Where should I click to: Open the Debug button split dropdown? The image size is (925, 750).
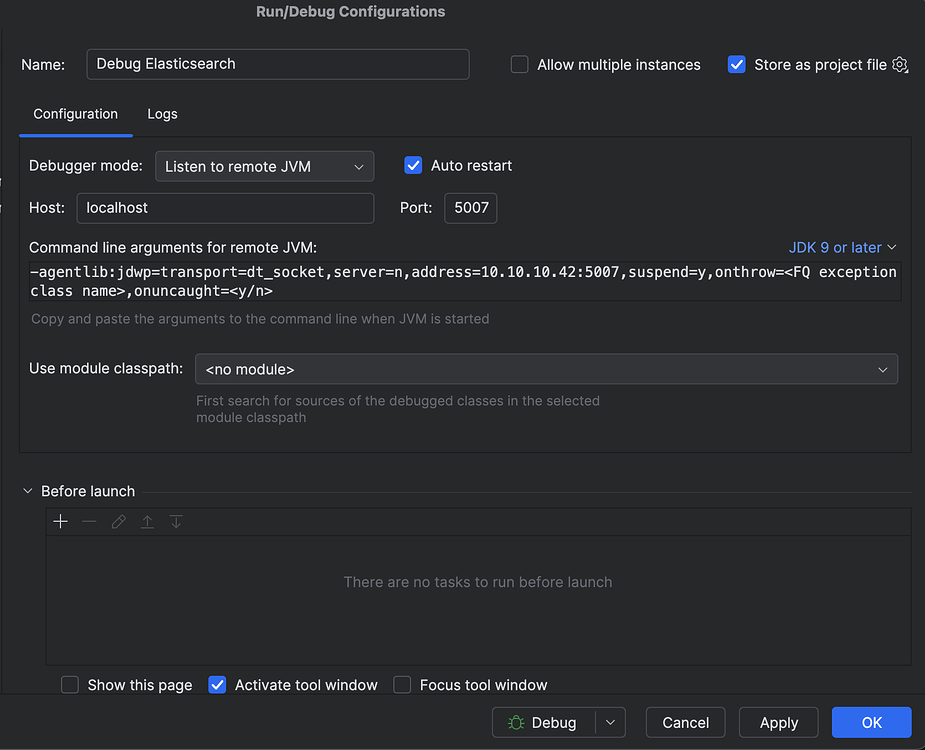pyautogui.click(x=610, y=722)
